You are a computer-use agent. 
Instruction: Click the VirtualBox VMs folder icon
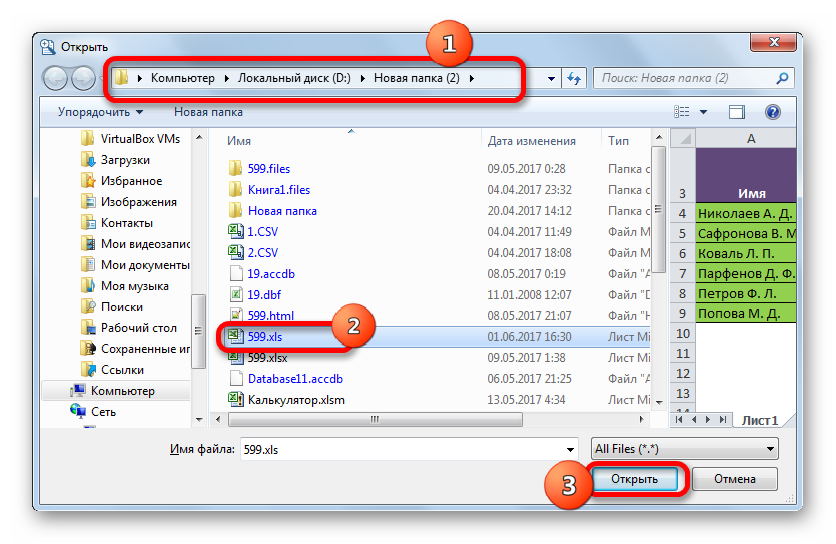87,139
